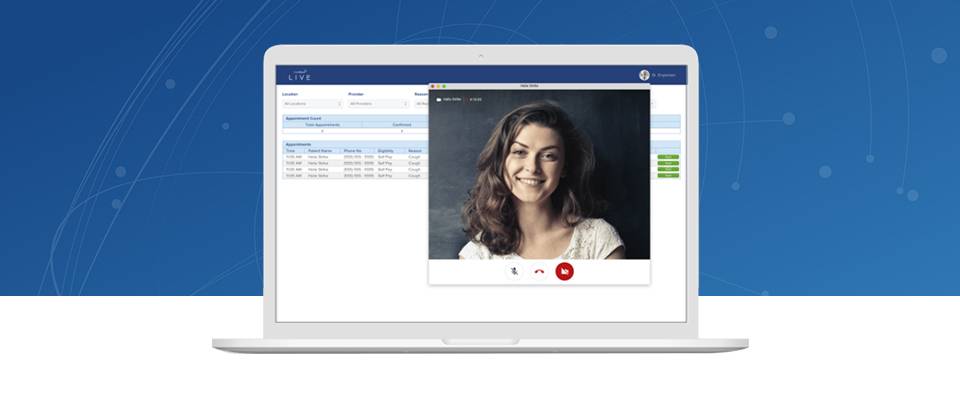Turn off camera with the red video button
This screenshot has width=960, height=400.
click(x=564, y=271)
